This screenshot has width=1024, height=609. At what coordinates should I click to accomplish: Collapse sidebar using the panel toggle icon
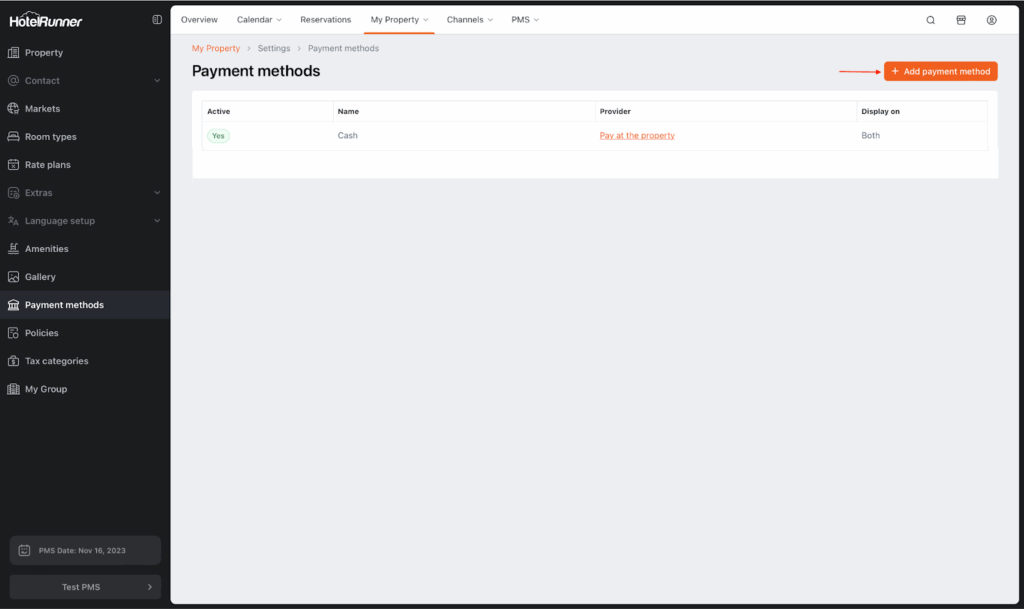pyautogui.click(x=157, y=20)
